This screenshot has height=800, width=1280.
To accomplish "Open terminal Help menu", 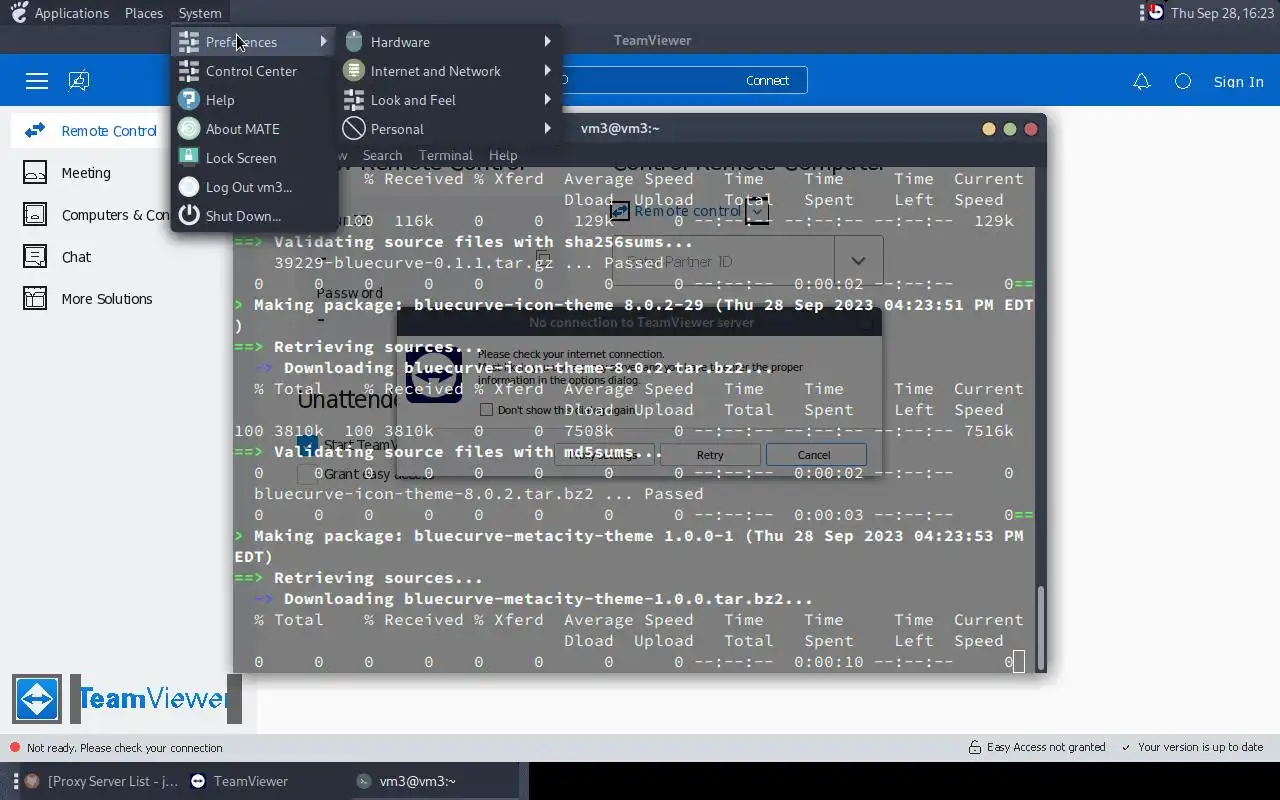I will (x=503, y=155).
